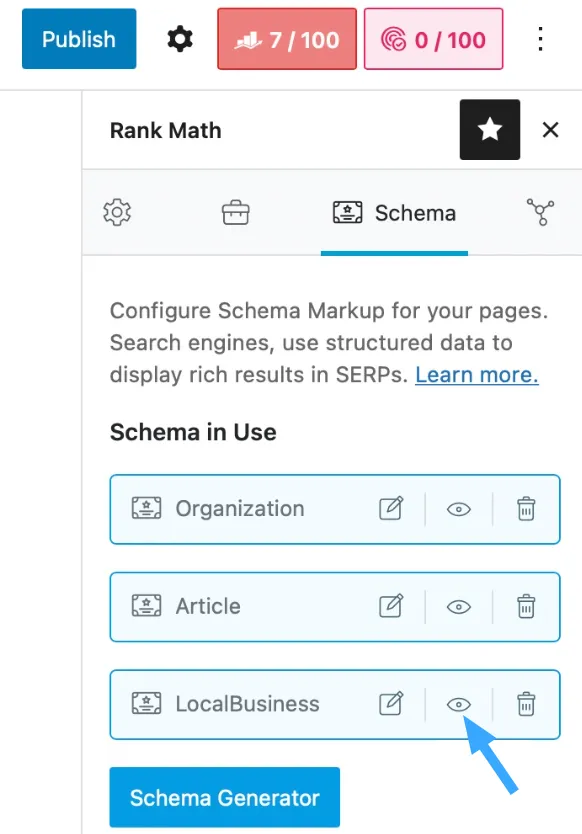Click the 7 / 100 SEO score badge
This screenshot has width=582, height=834.
287,39
